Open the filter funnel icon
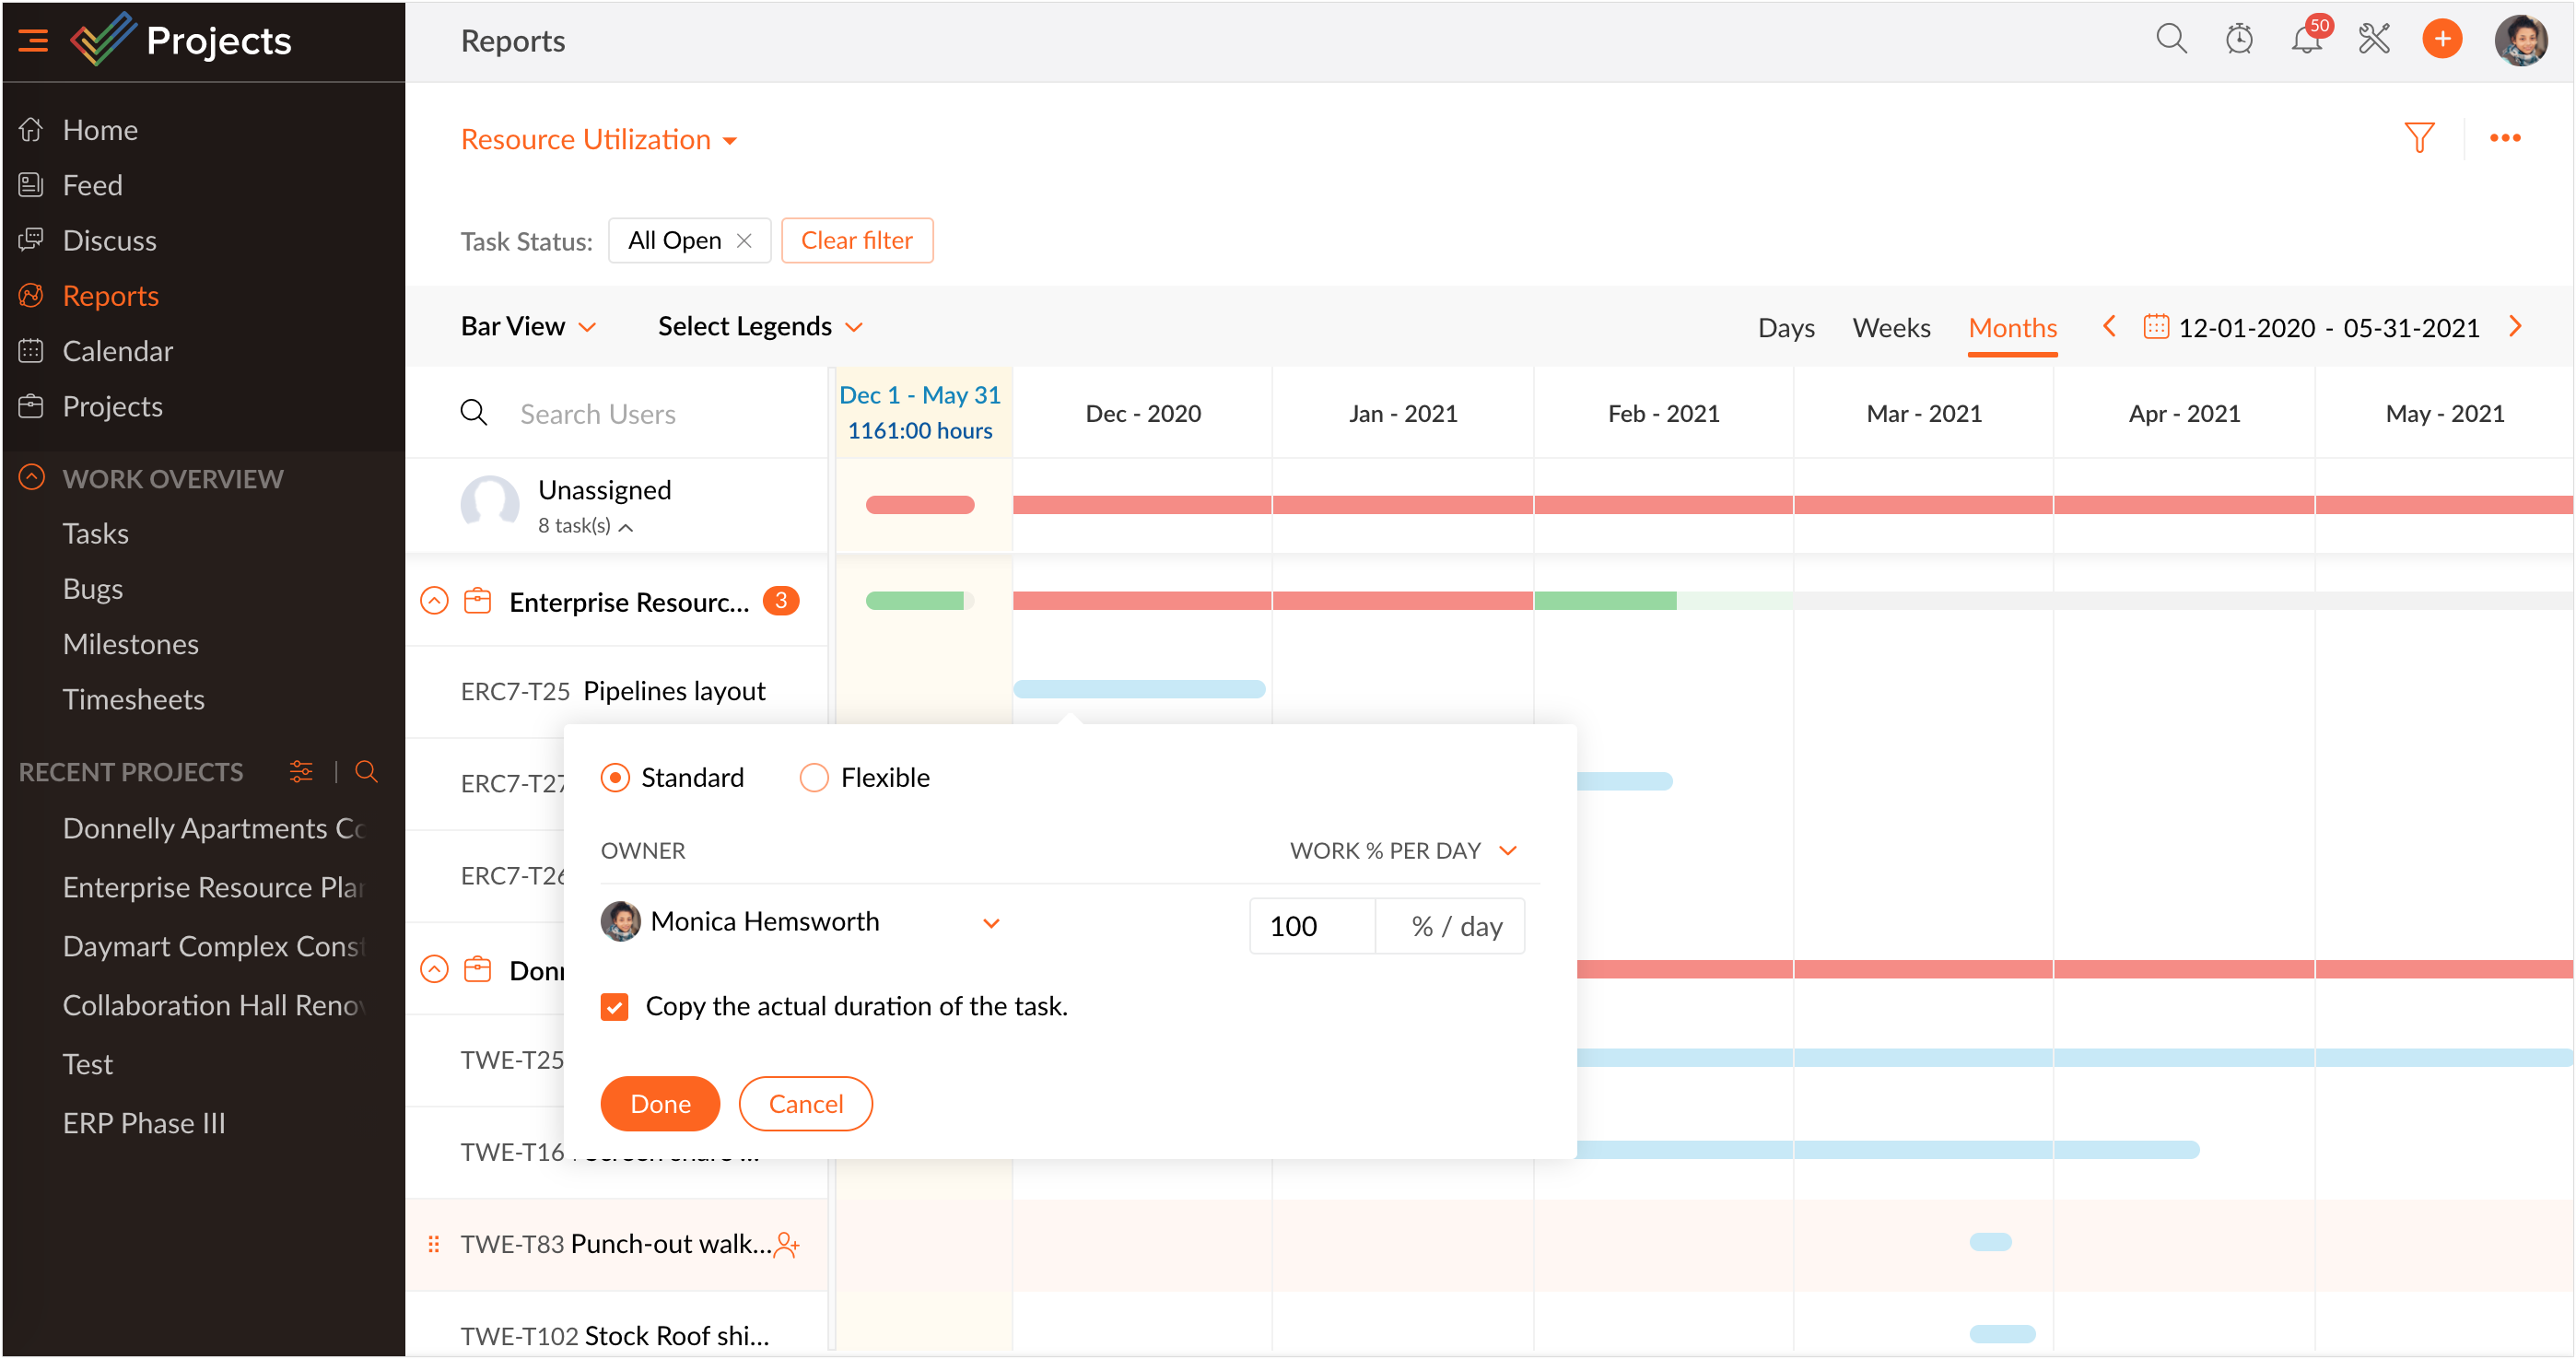This screenshot has width=2576, height=1359. tap(2418, 138)
